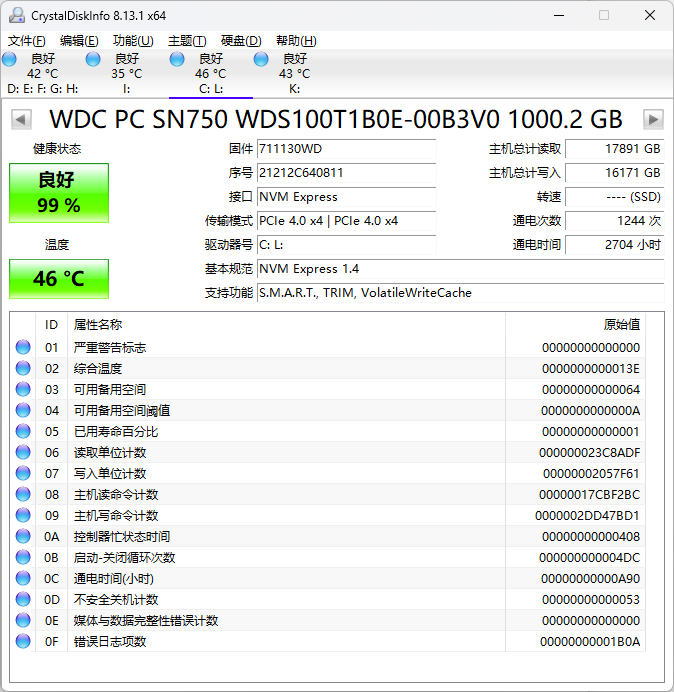Click the drive letter field C: L:
Image resolution: width=674 pixels, height=692 pixels.
[346, 244]
